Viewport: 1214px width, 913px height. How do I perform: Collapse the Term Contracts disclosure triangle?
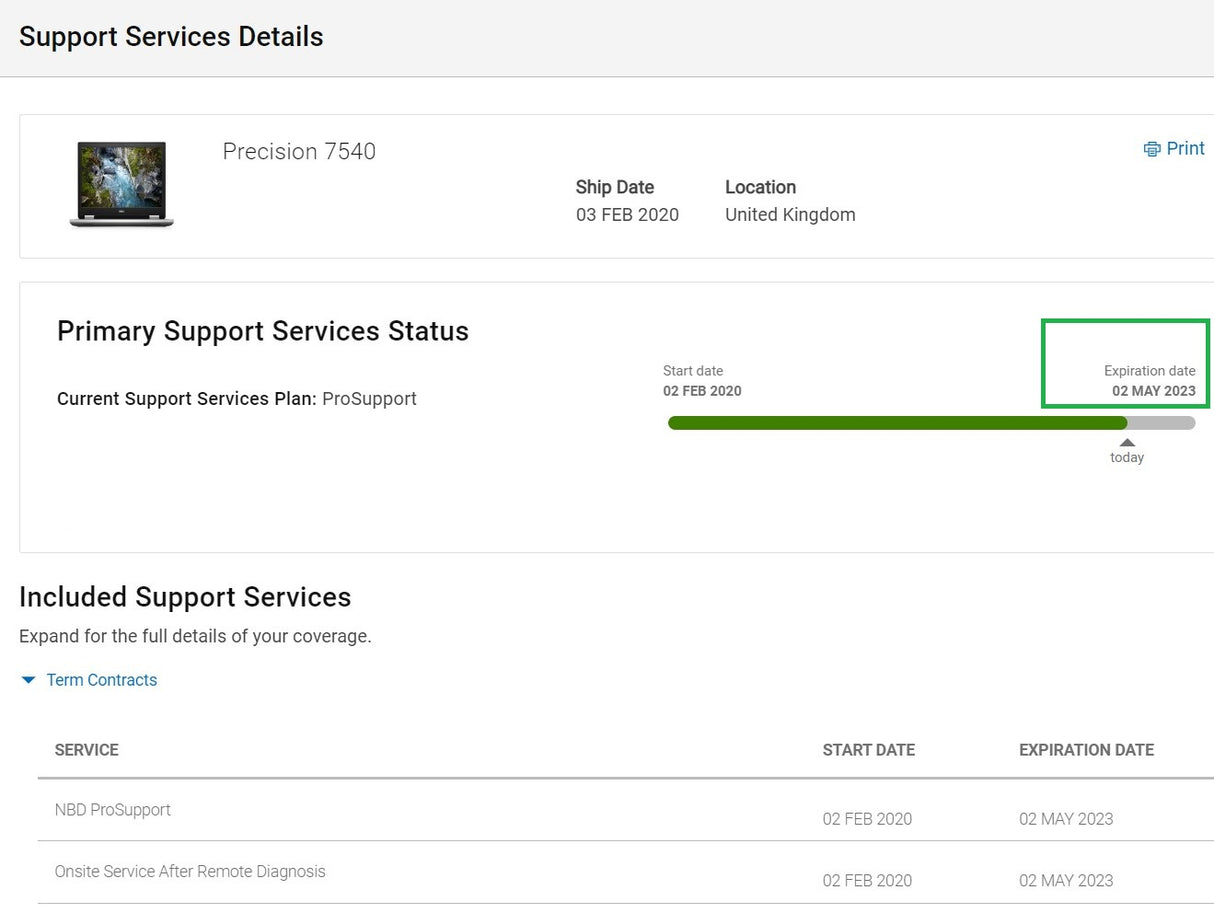pos(28,680)
